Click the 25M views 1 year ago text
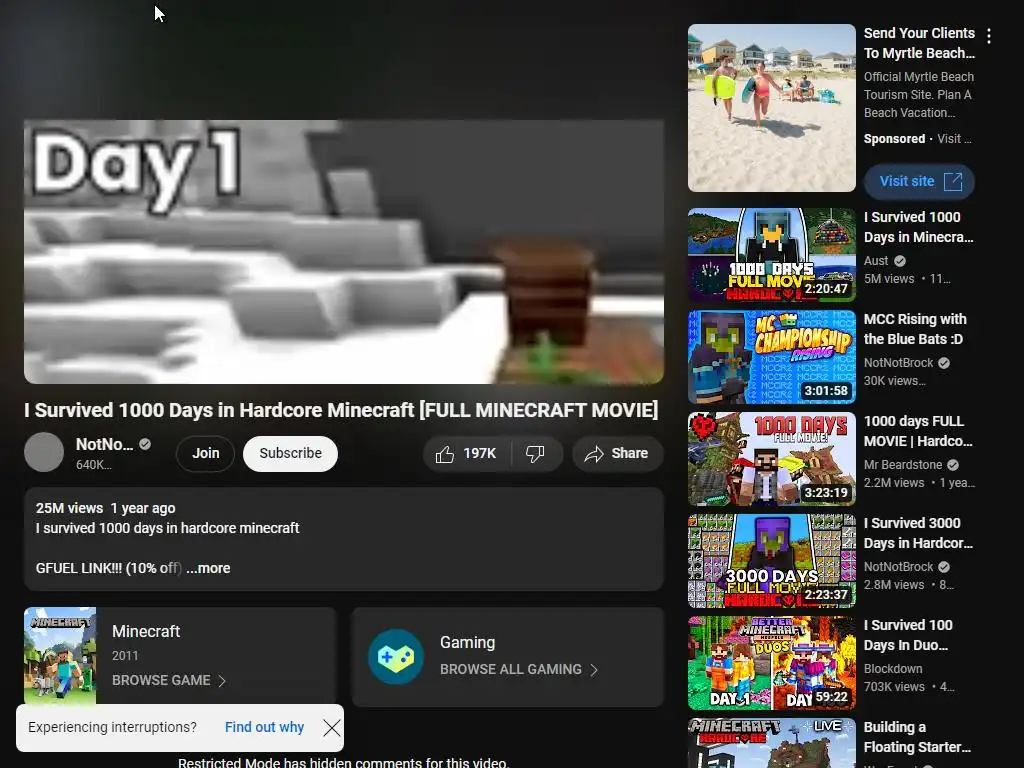This screenshot has height=768, width=1024. pos(105,508)
